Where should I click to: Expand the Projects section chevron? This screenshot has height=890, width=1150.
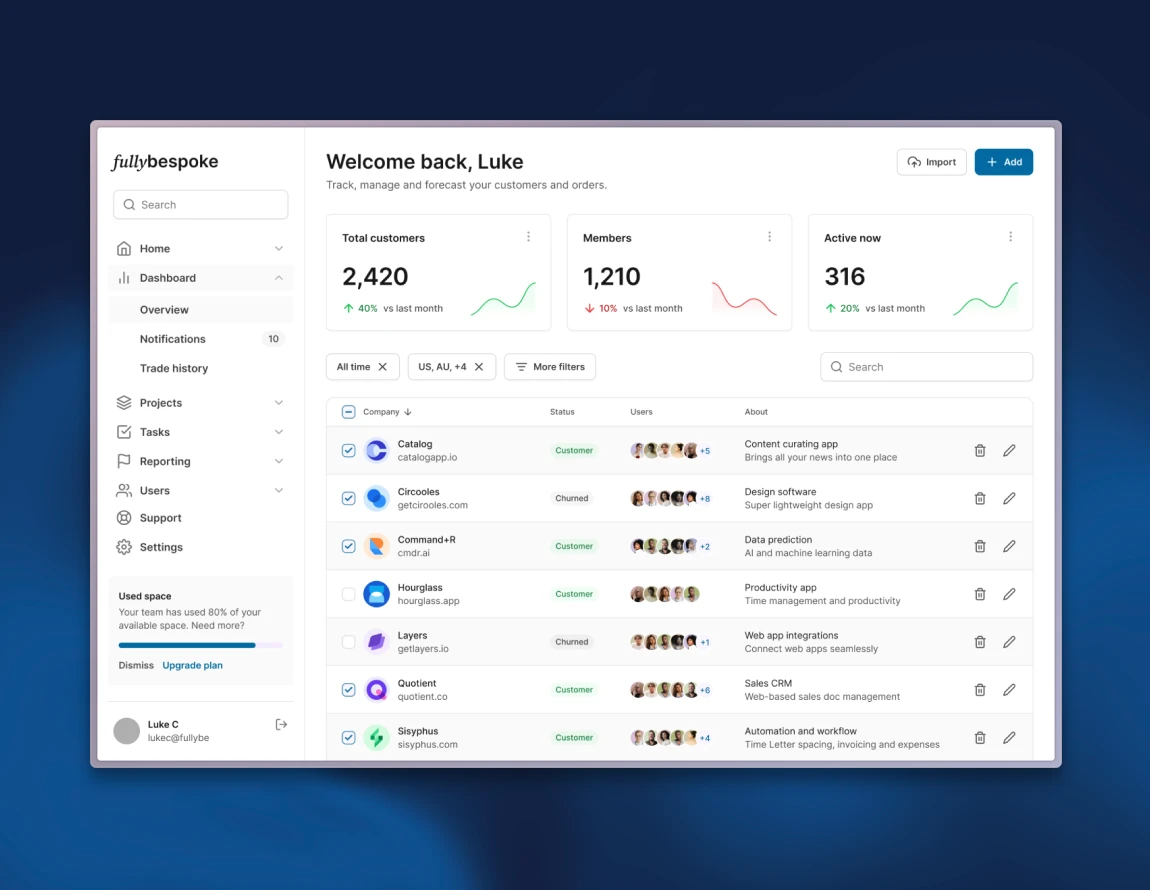(x=279, y=403)
